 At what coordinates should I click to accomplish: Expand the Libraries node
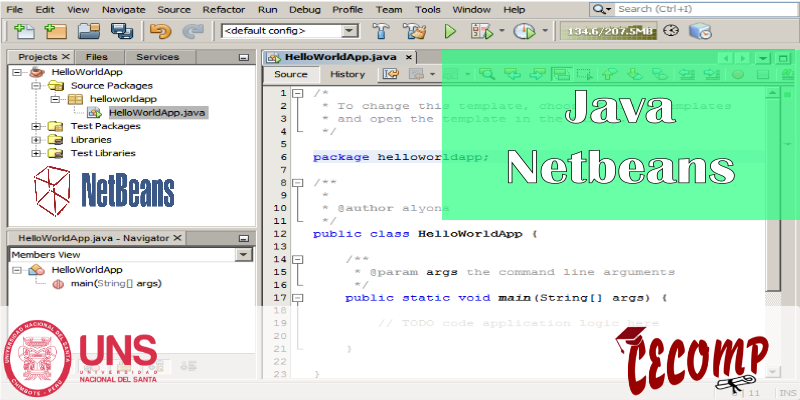[36, 140]
